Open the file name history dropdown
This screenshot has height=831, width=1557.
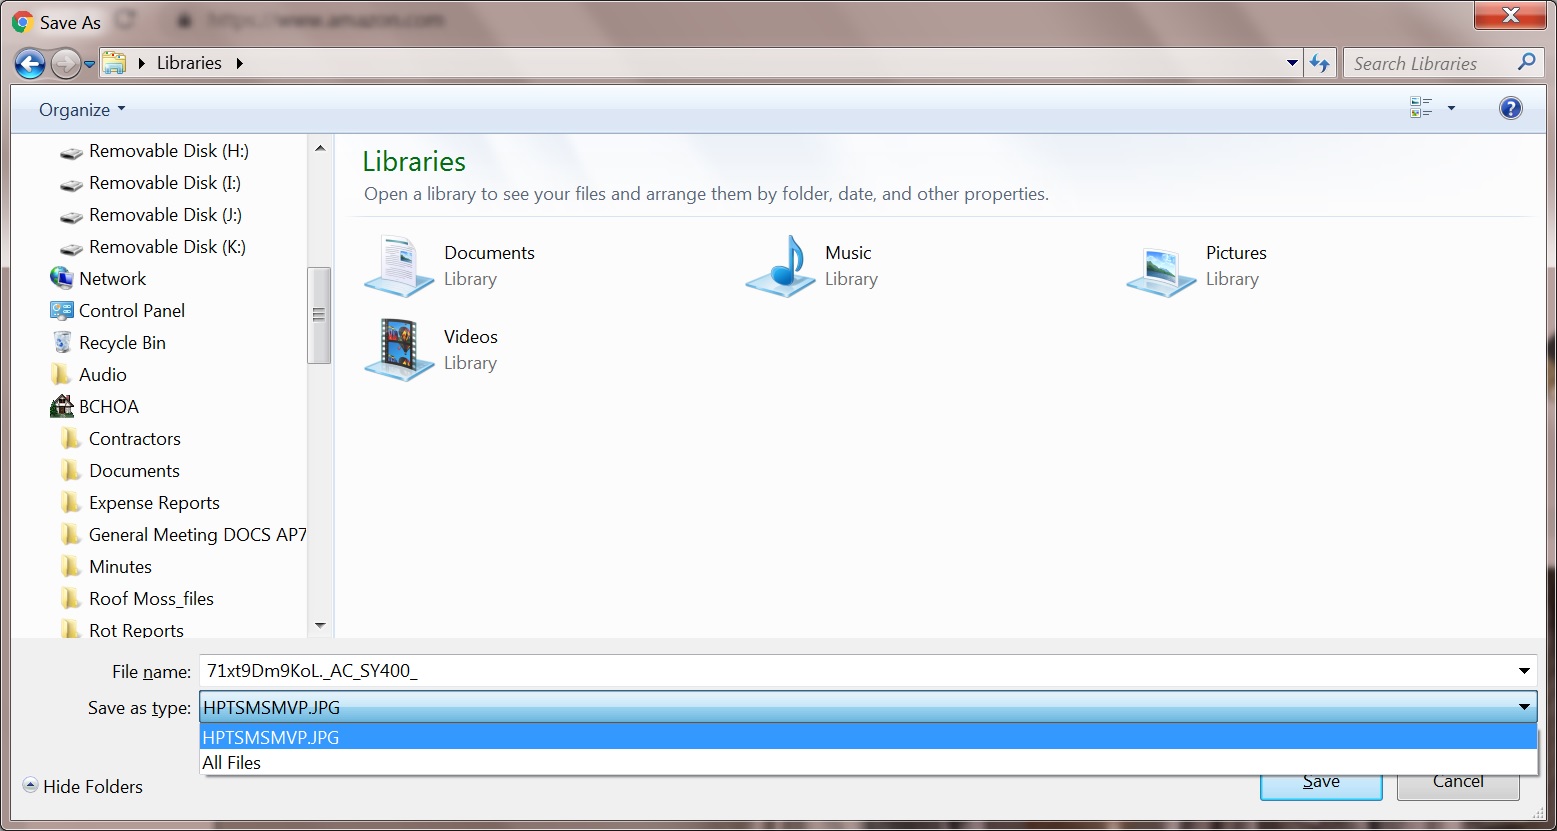(1523, 671)
